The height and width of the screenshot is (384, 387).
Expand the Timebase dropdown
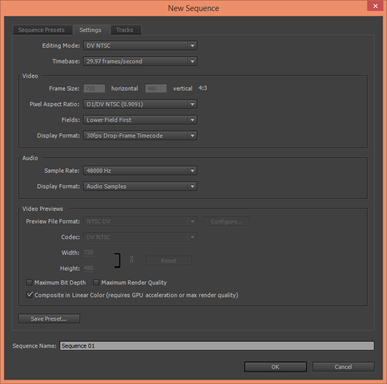[x=140, y=61]
